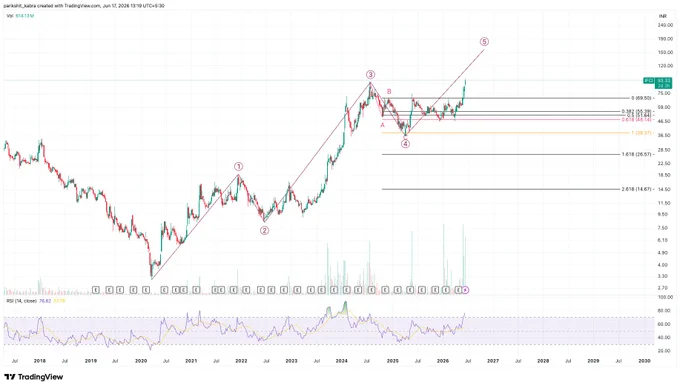
Task: Click the orange Fibonacci 1 (38.37) label
Action: (641, 133)
